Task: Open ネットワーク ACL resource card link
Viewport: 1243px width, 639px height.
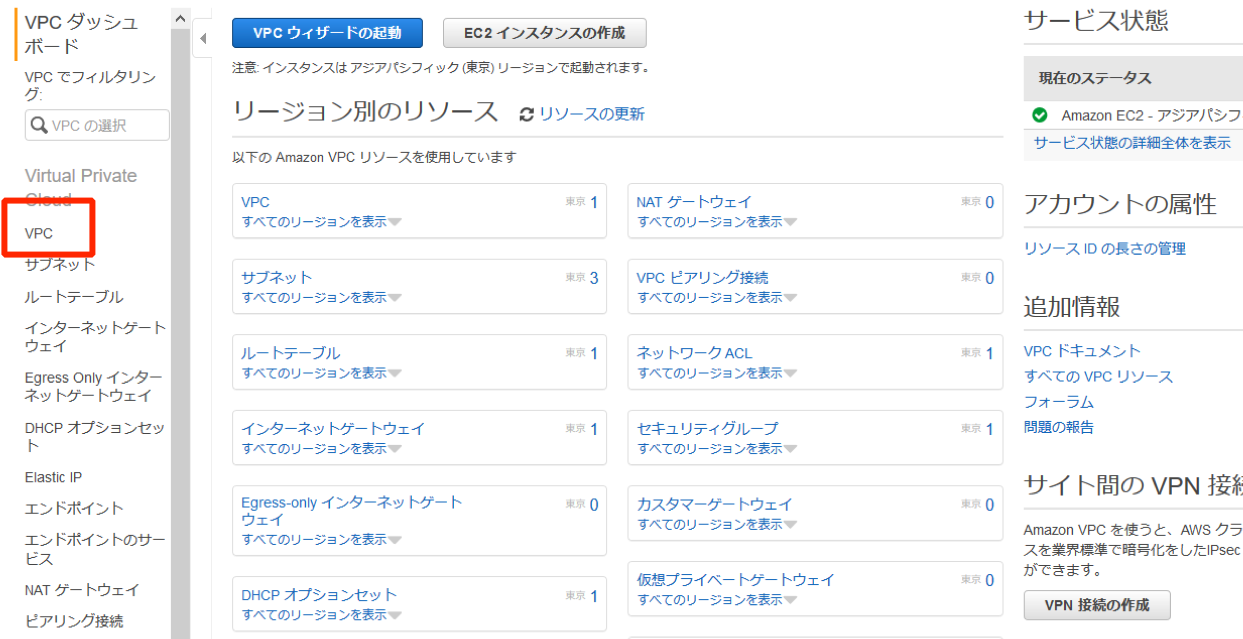Action: click(x=695, y=353)
